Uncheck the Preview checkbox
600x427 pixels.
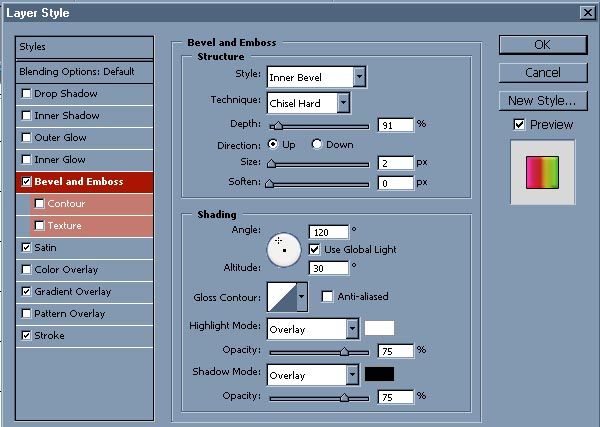tap(519, 124)
